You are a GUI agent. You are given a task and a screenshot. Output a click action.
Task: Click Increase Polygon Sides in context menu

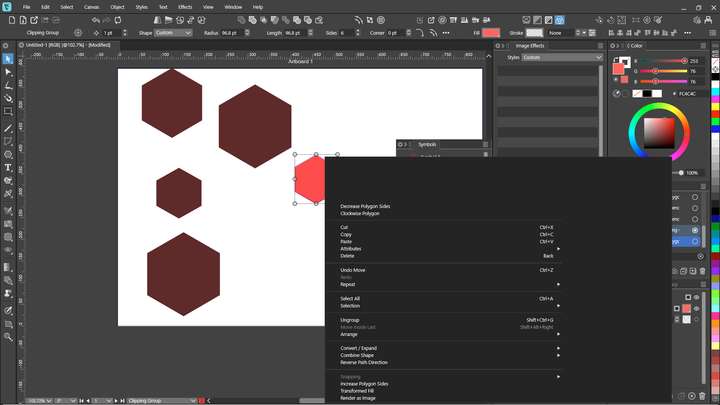pos(364,384)
